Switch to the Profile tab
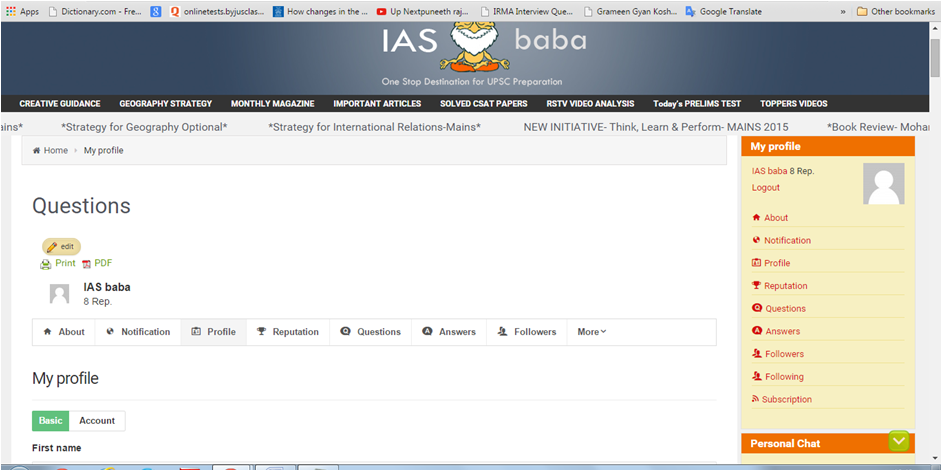This screenshot has height=471, width=942. click(x=214, y=332)
